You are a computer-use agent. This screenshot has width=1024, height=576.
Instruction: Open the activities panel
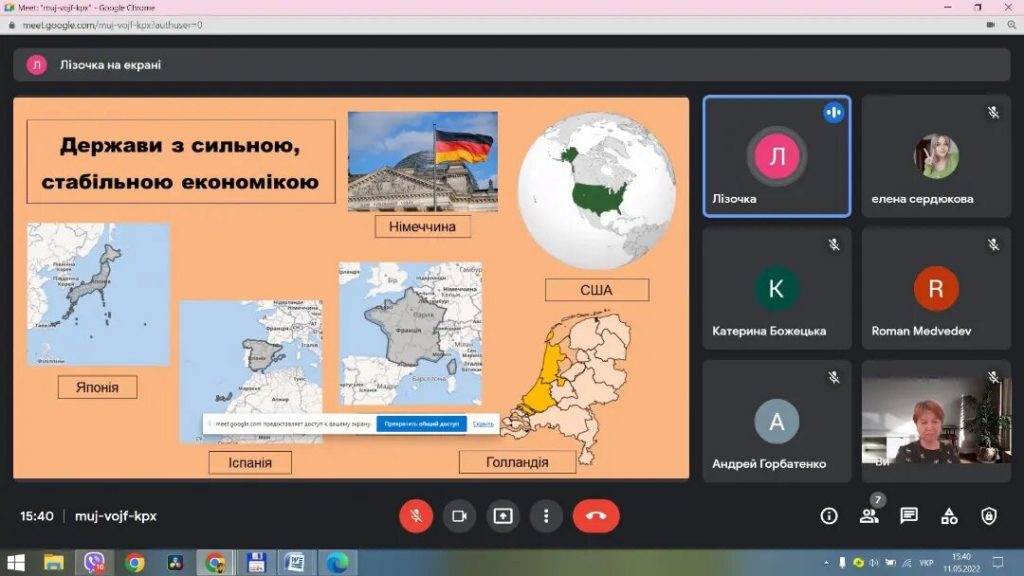949,516
